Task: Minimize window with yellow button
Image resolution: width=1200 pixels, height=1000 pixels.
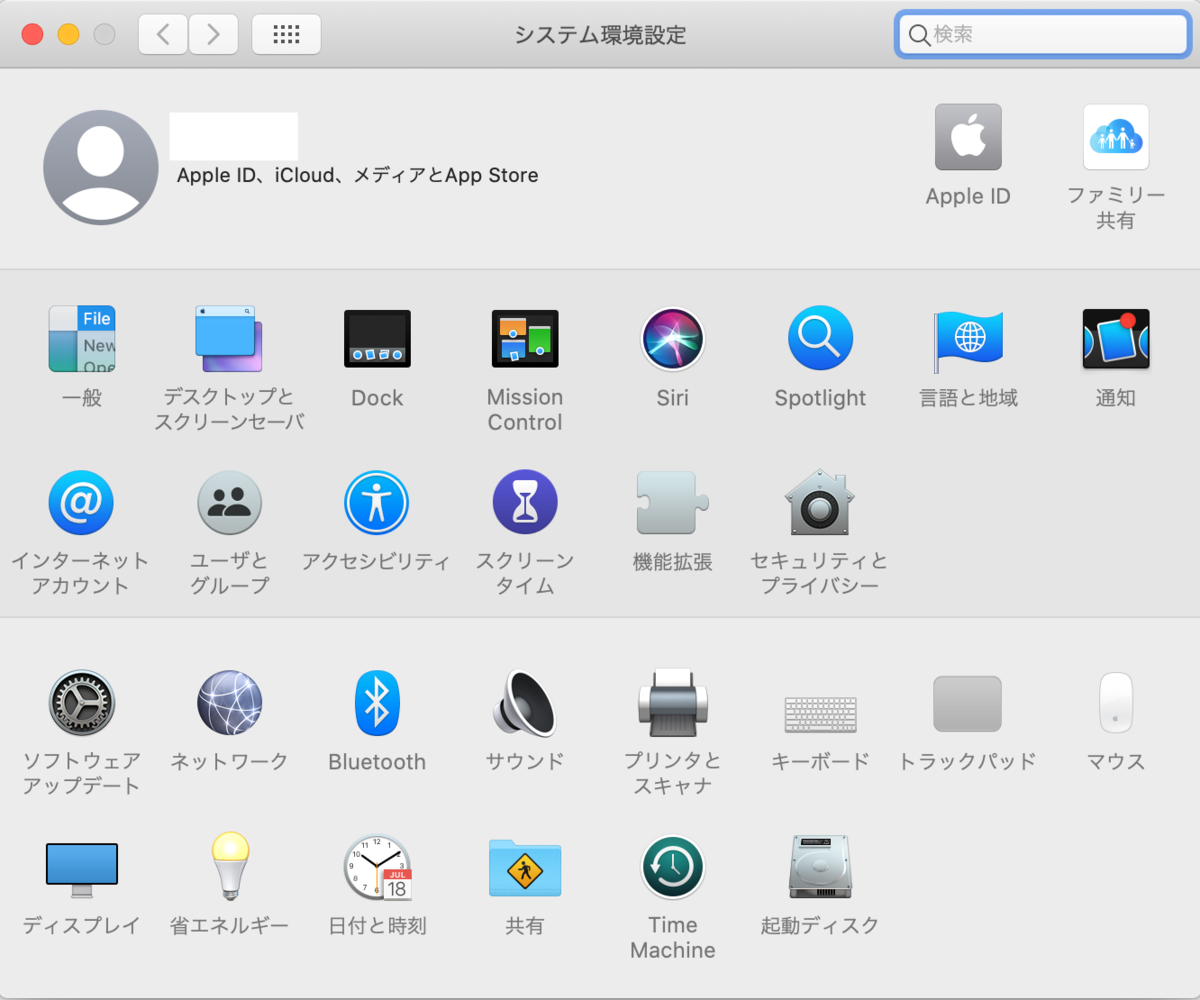Action: coord(68,34)
